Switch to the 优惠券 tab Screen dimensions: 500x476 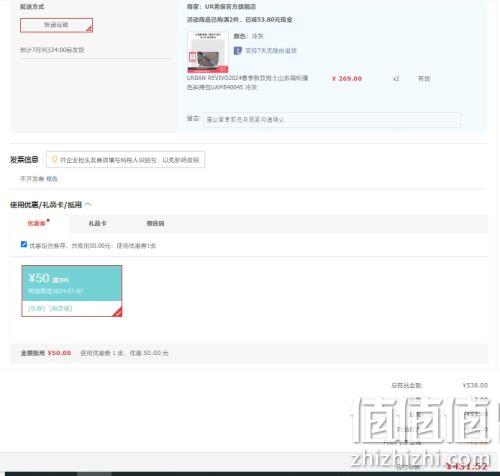tap(36, 223)
